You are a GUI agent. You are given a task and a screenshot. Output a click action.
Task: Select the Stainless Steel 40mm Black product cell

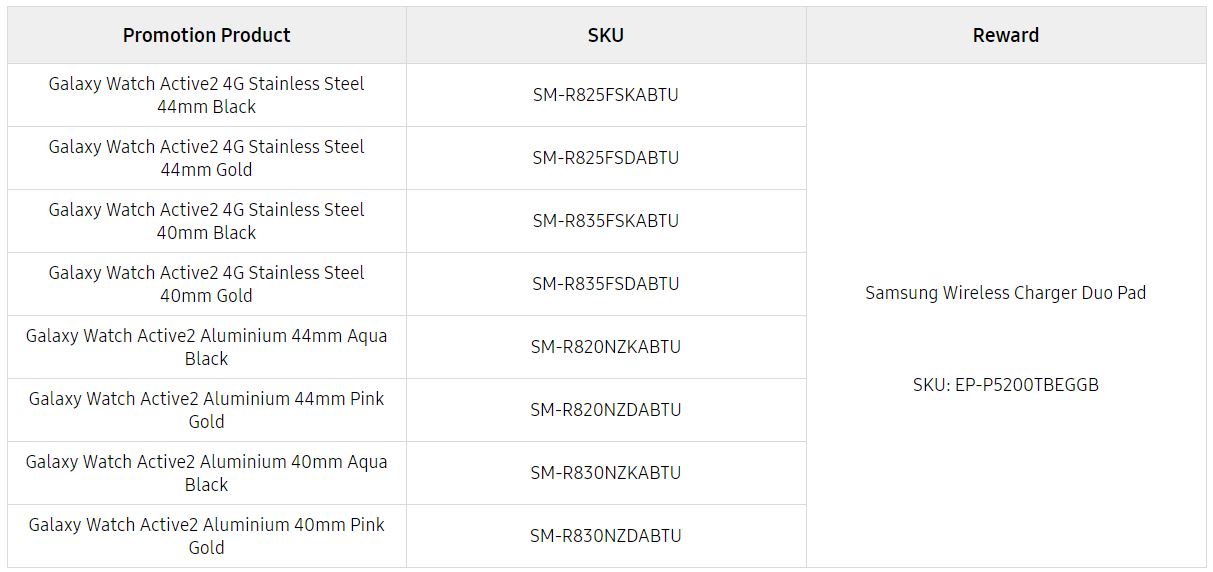click(x=206, y=221)
